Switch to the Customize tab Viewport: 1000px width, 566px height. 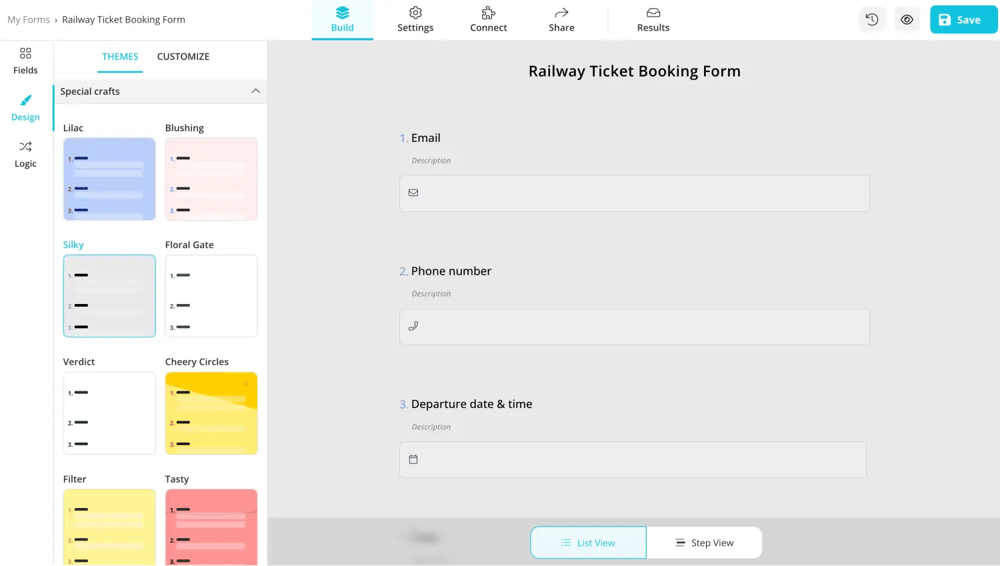(183, 57)
